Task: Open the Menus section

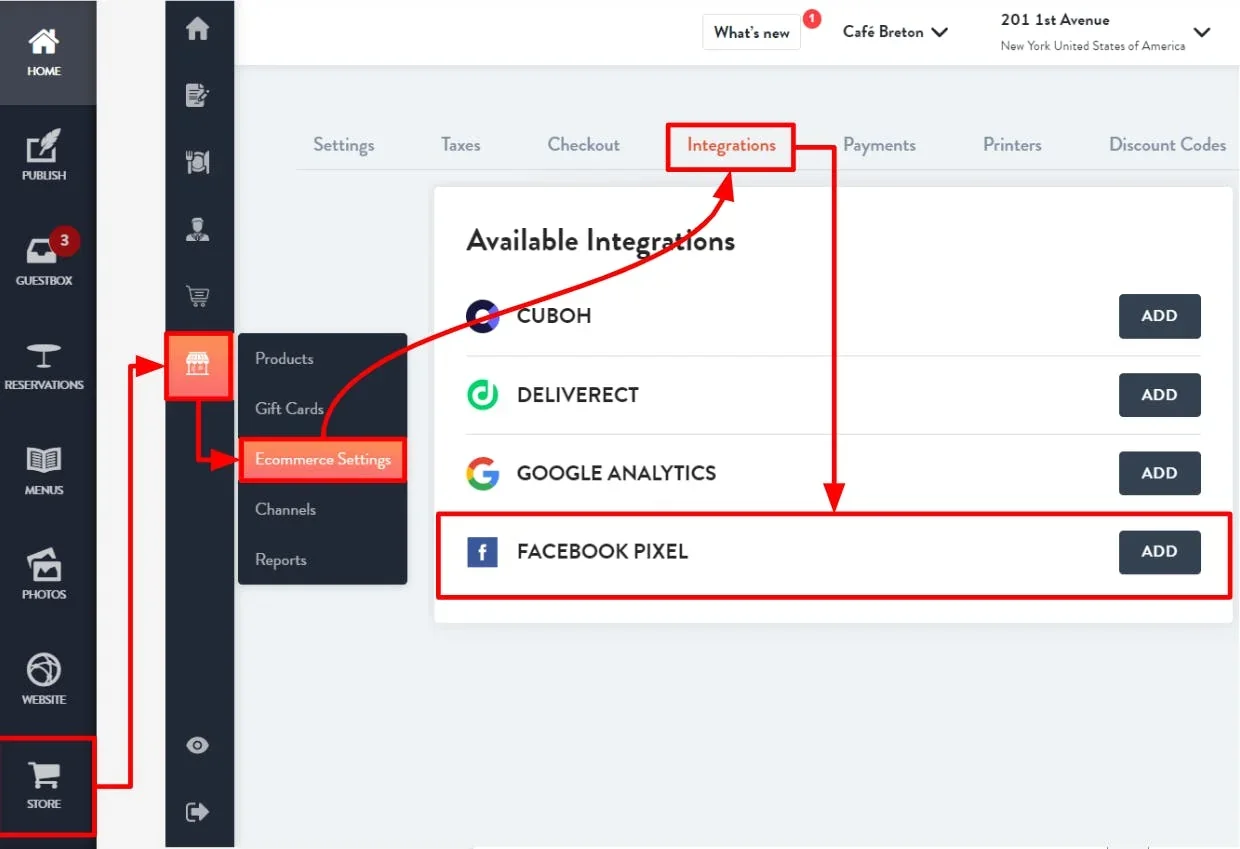Action: 44,471
